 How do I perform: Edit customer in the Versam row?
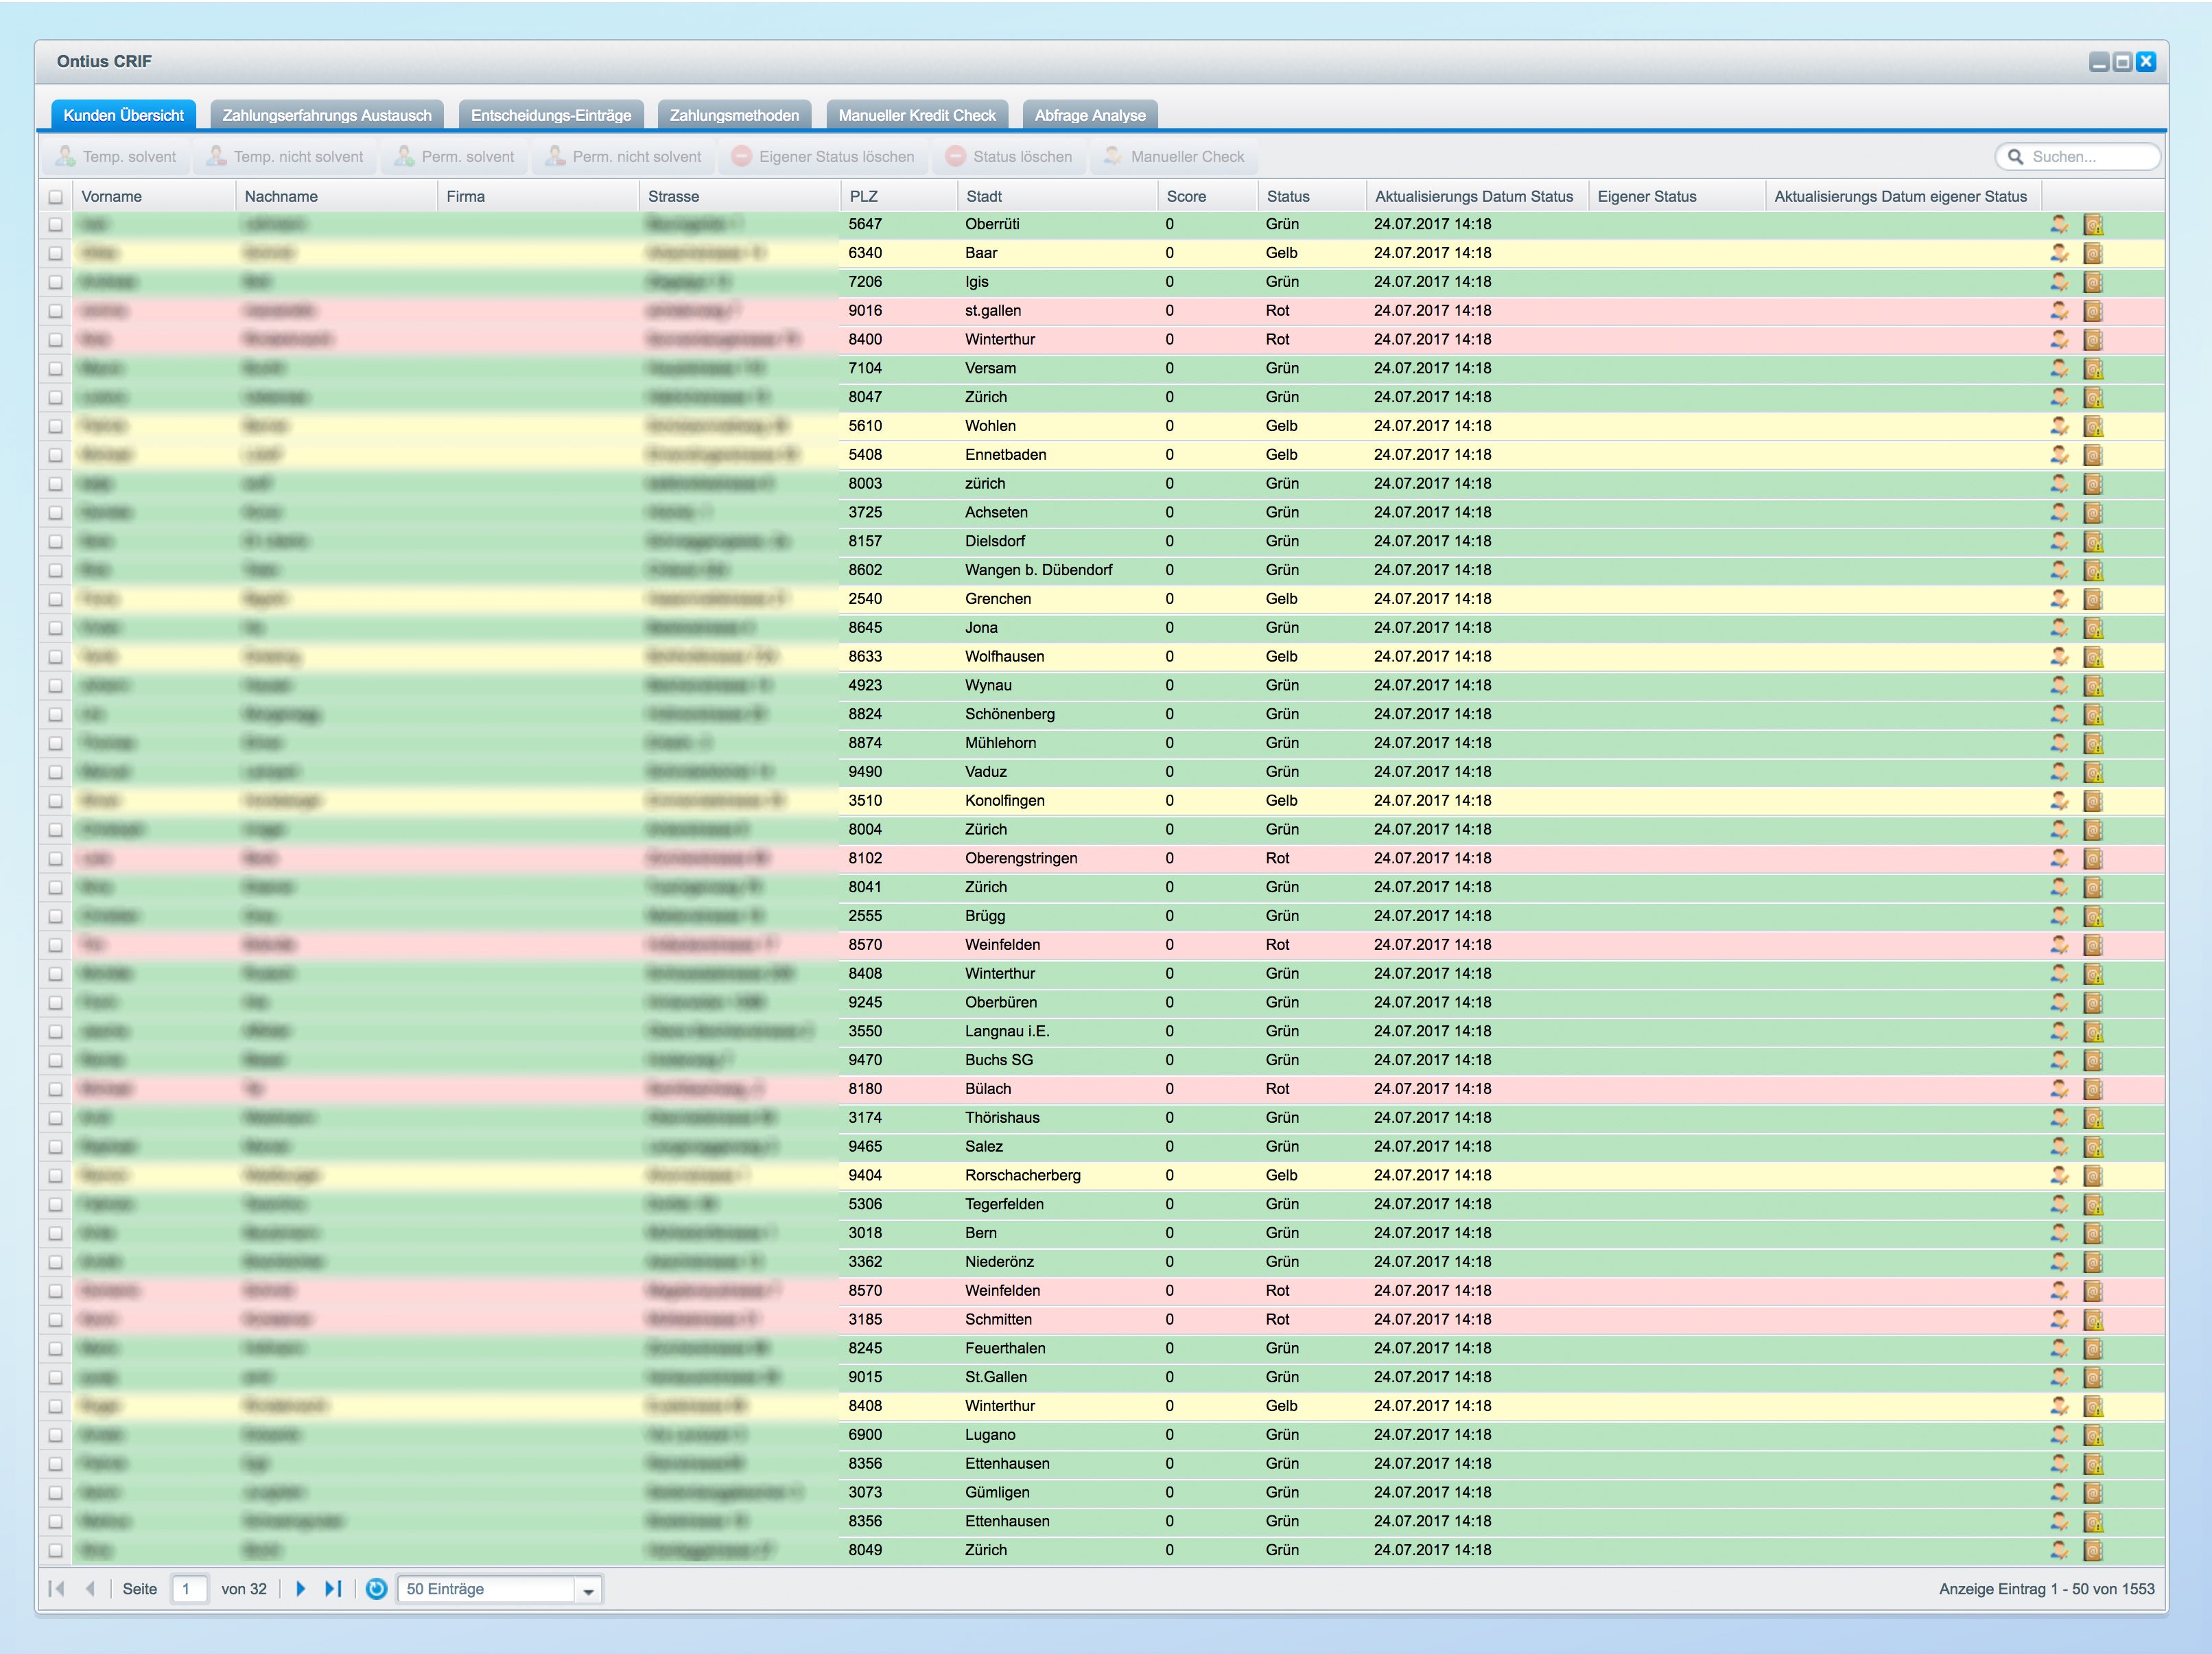coord(2058,369)
